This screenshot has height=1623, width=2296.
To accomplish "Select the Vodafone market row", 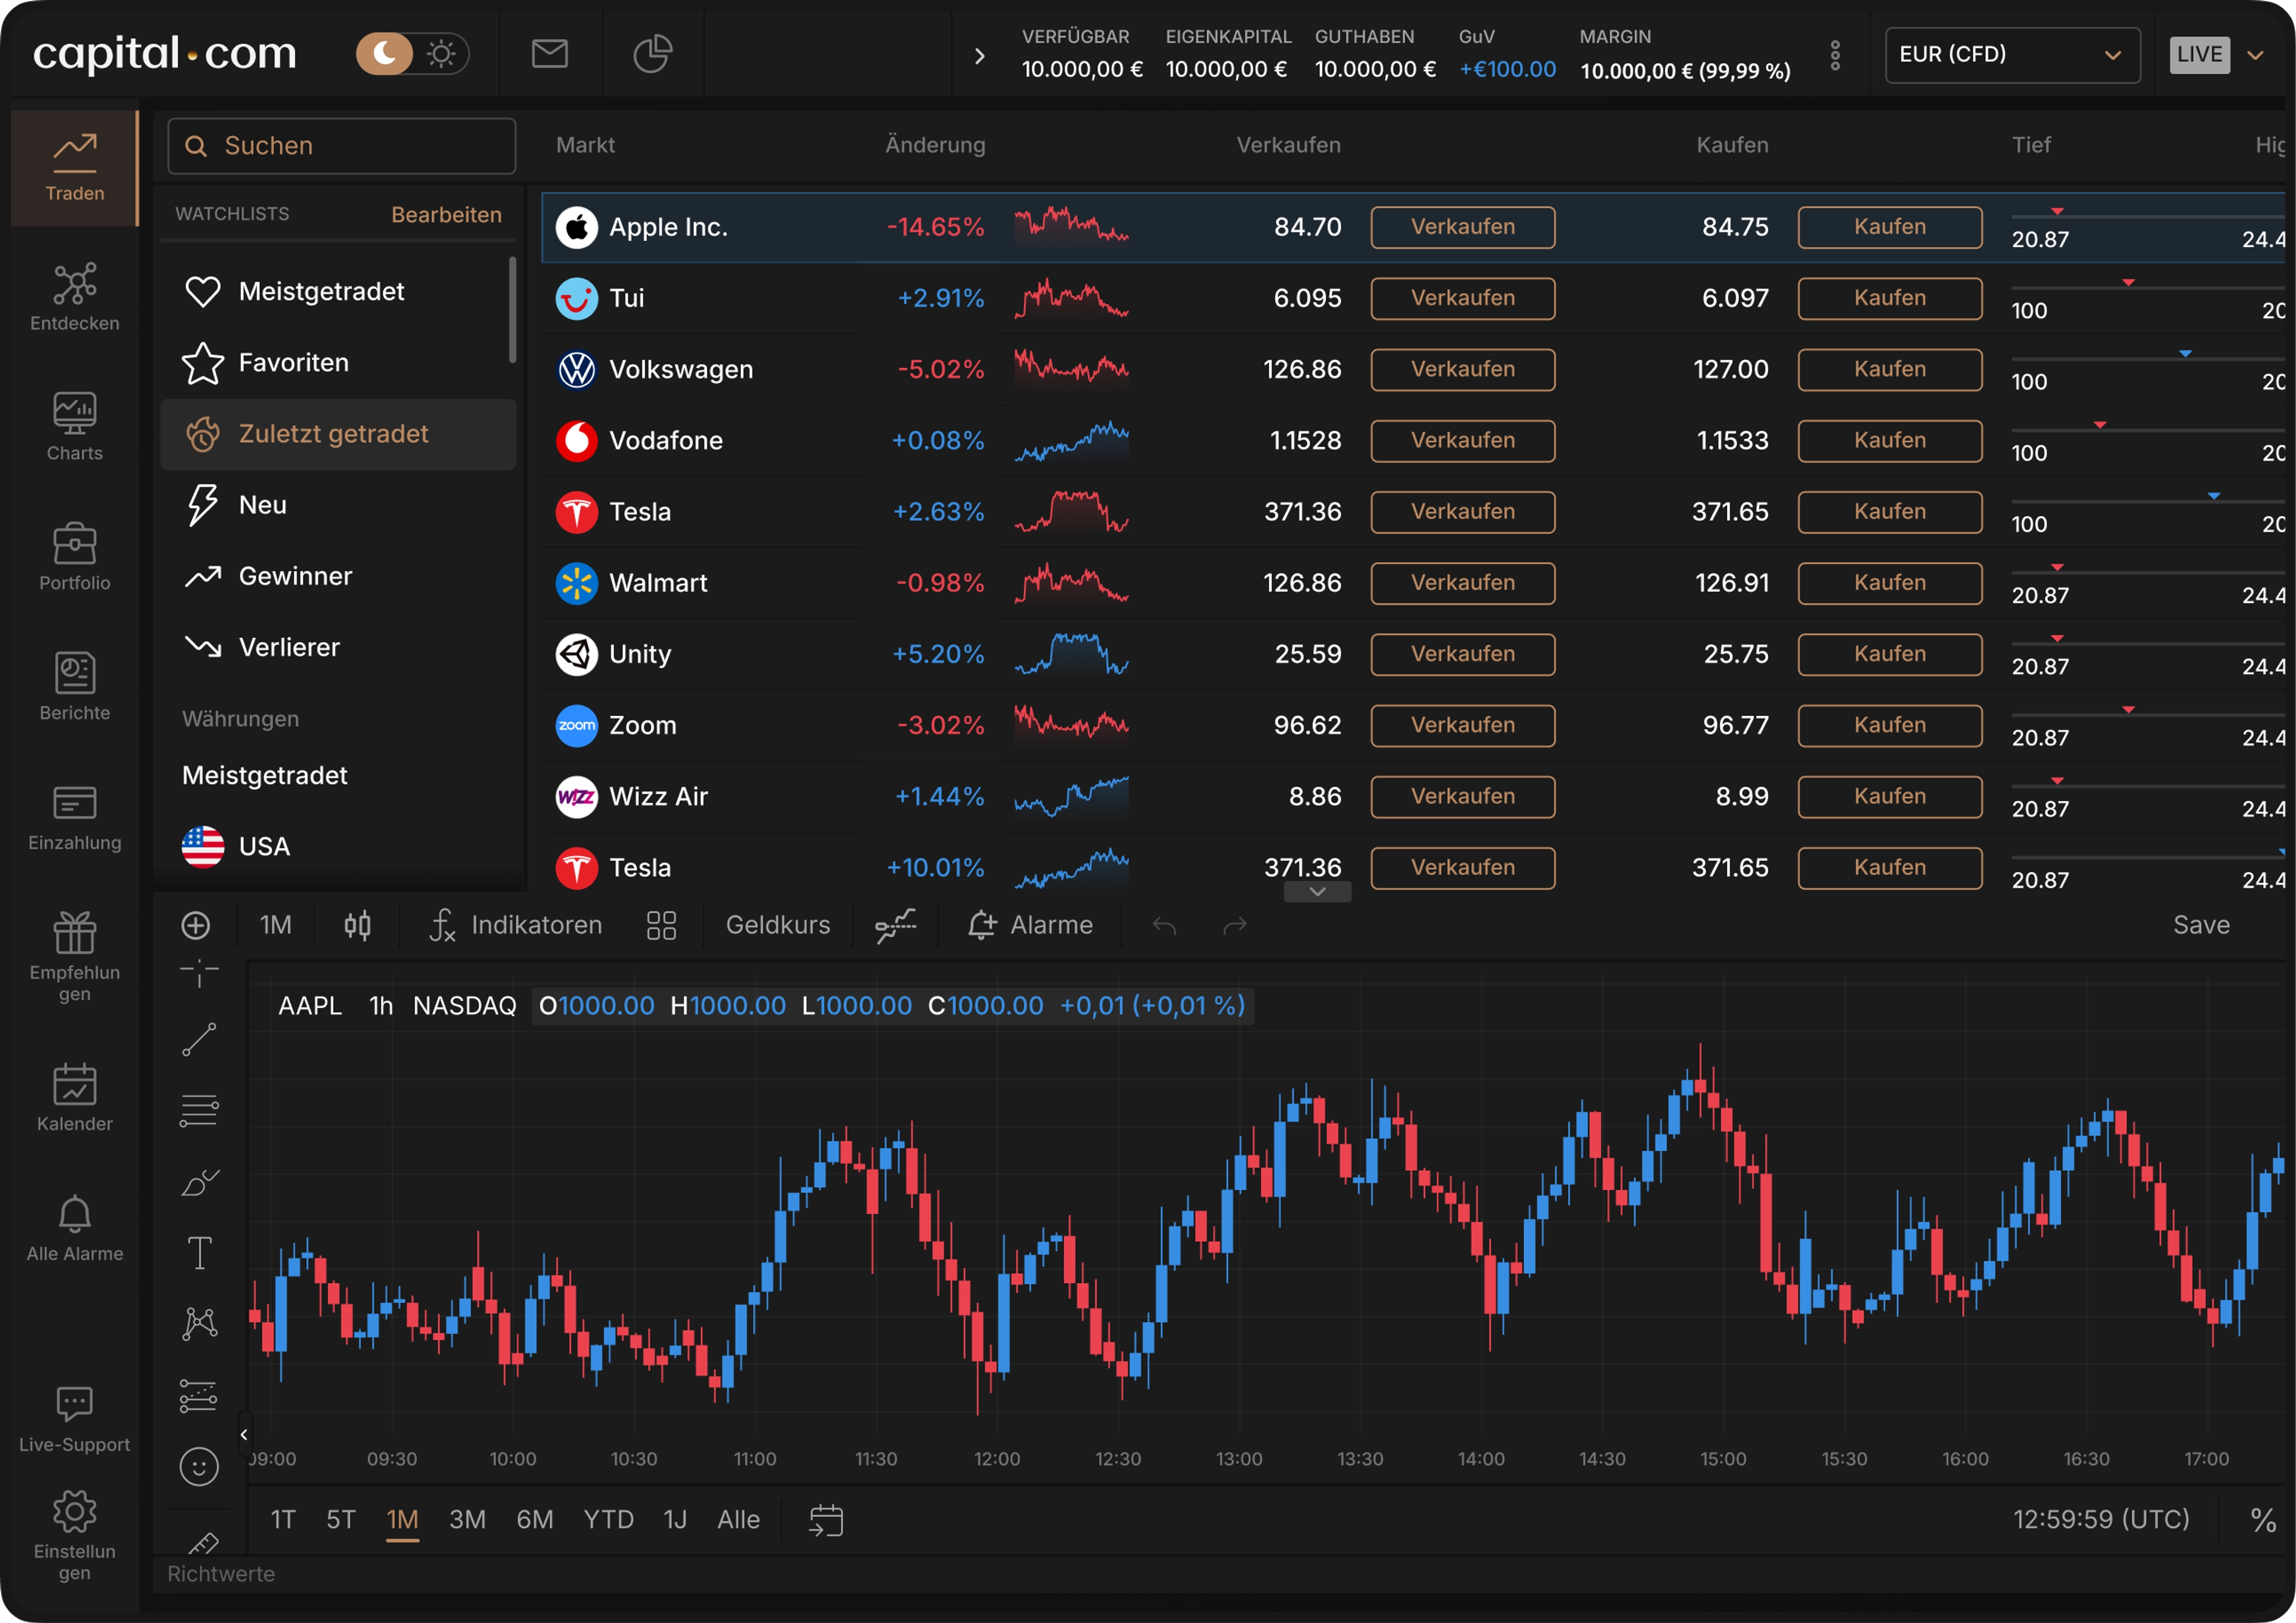I will 1413,441.
